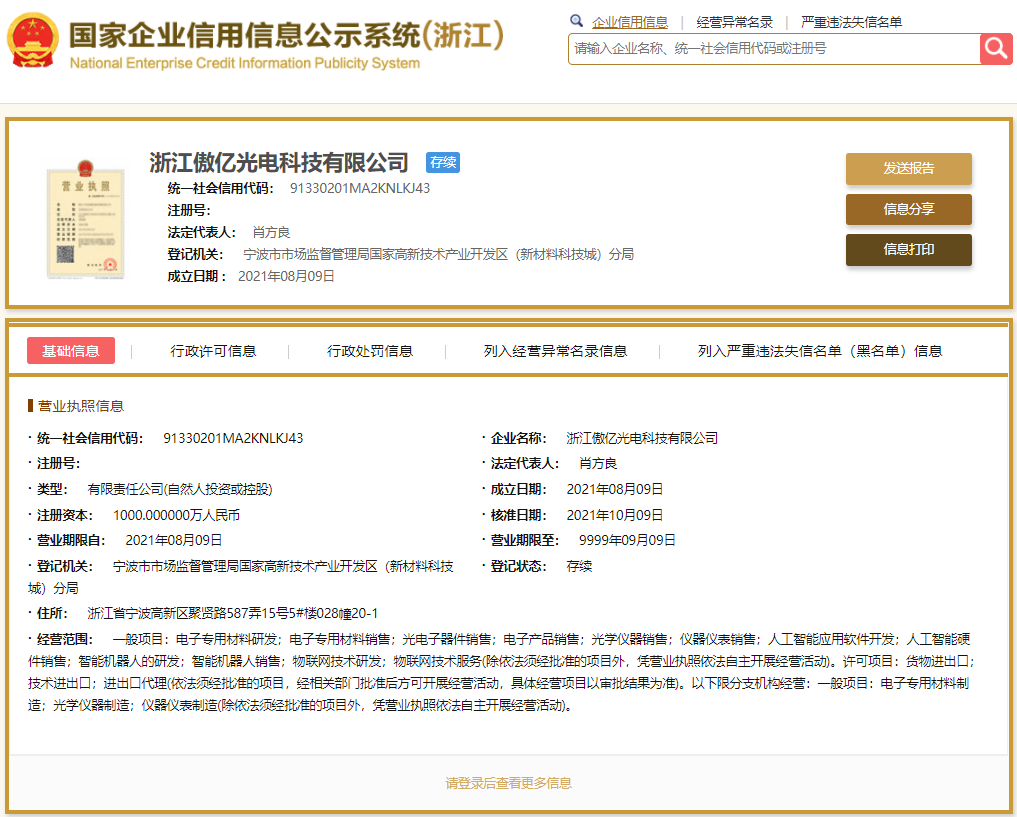This screenshot has width=1017, height=817.
Task: Click the 存续 status badge
Action: tap(442, 162)
